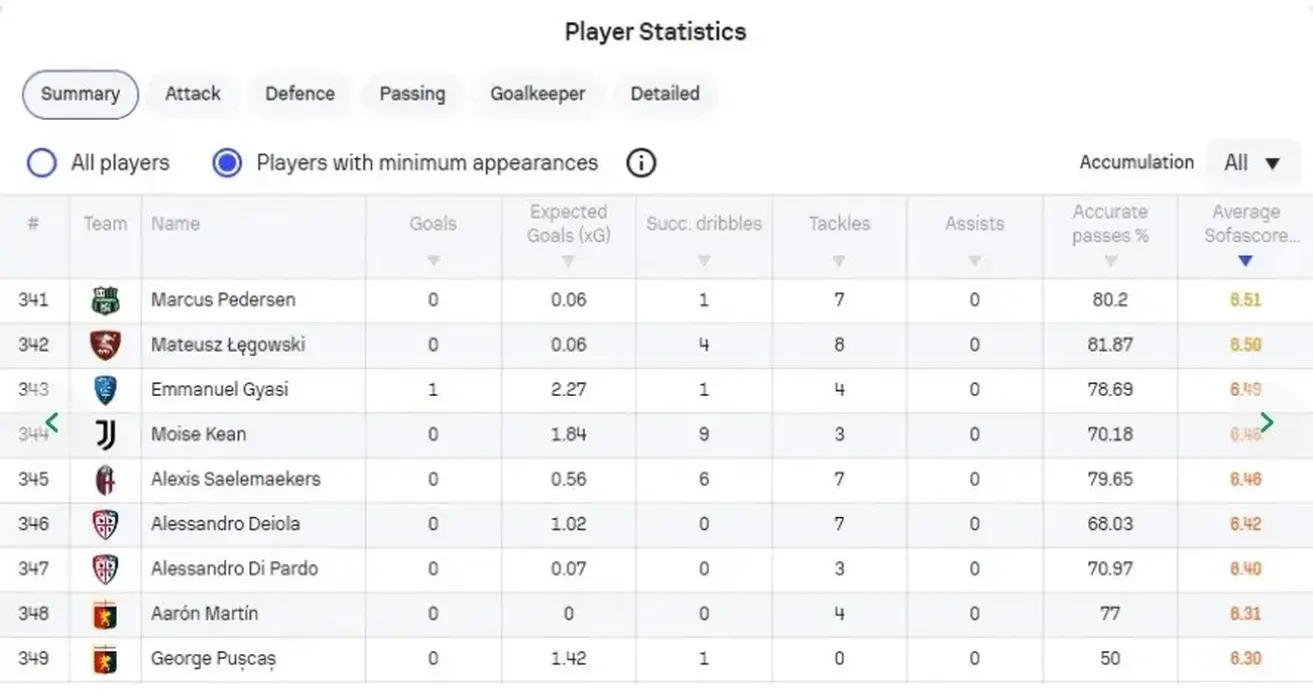Open the Accumulation All dropdown
This screenshot has width=1313, height=700.
[1252, 163]
